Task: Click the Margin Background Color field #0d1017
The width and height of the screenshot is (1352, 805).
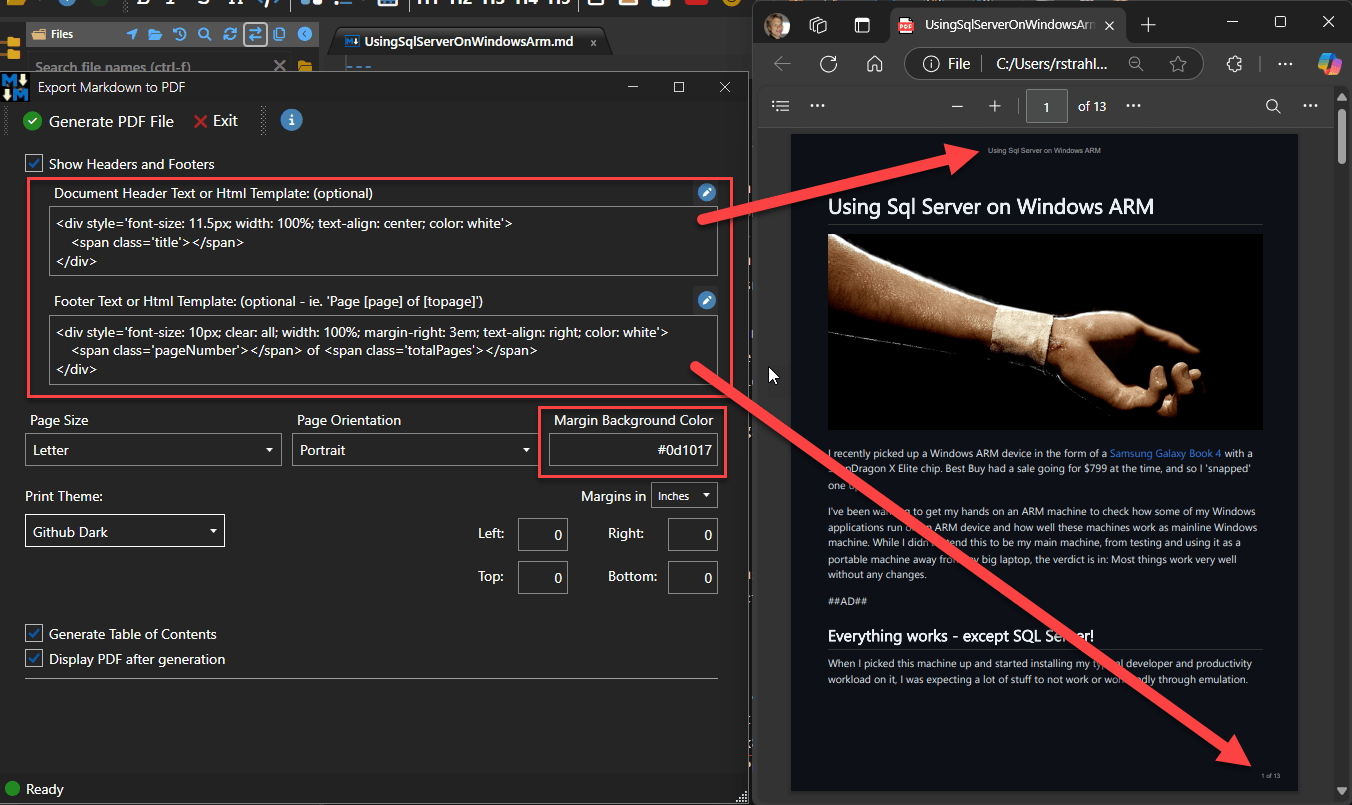Action: click(x=633, y=450)
